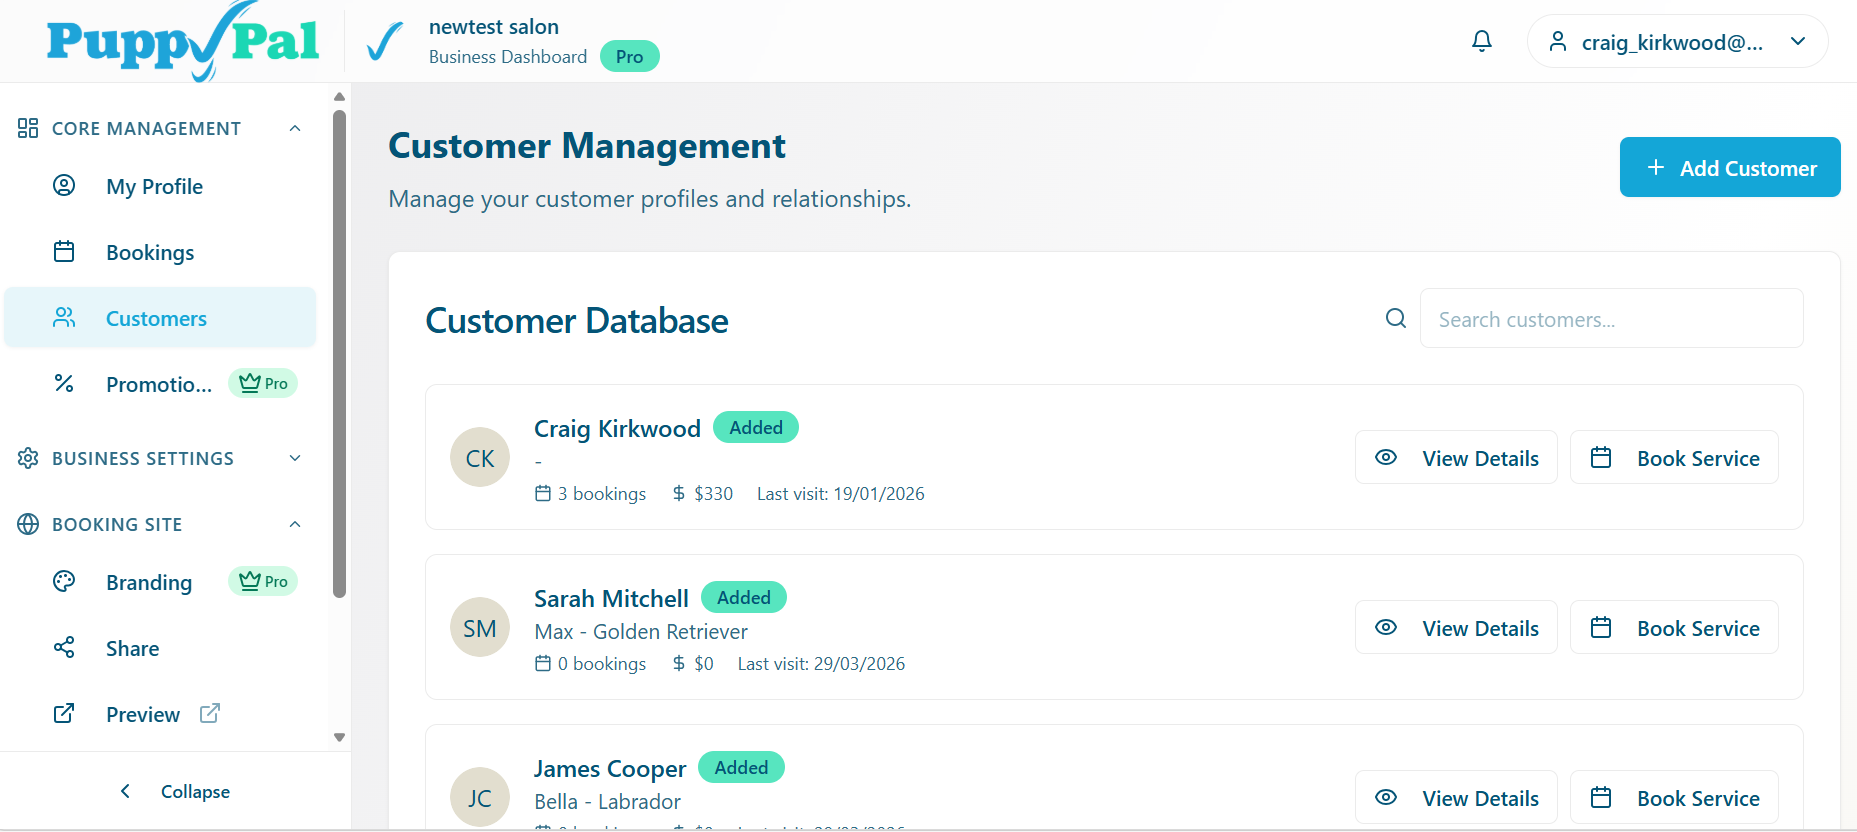Click the Business Settings gear icon

[x=28, y=458]
